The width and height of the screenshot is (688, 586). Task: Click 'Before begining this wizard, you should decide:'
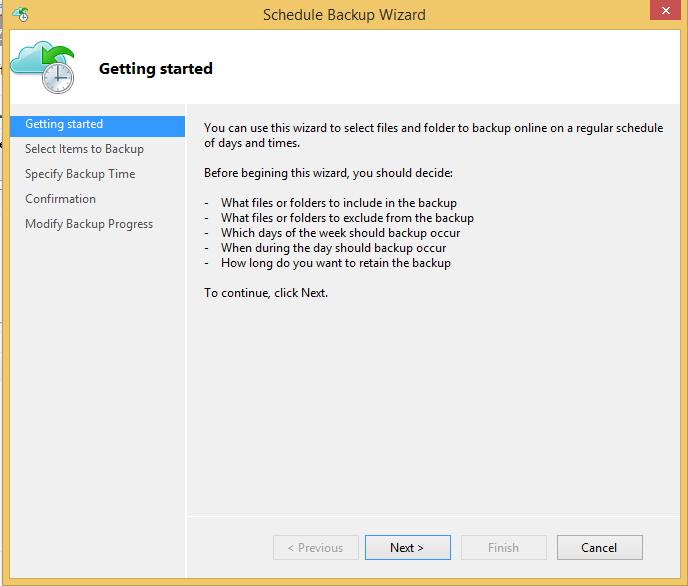[328, 173]
